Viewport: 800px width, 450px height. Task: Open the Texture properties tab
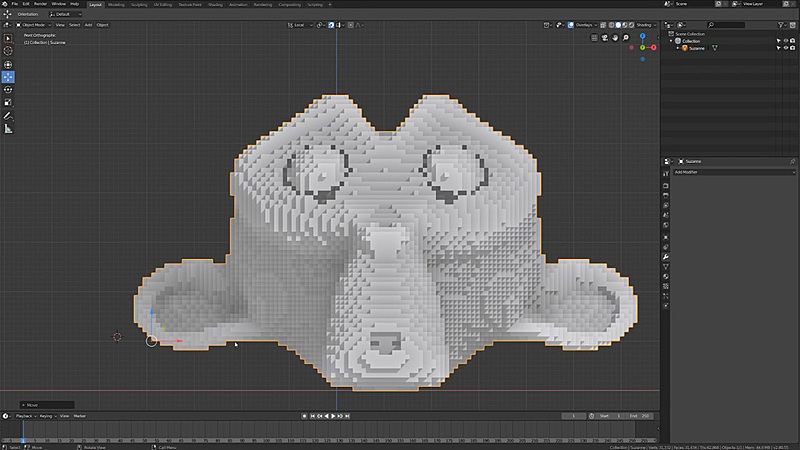coord(666,286)
